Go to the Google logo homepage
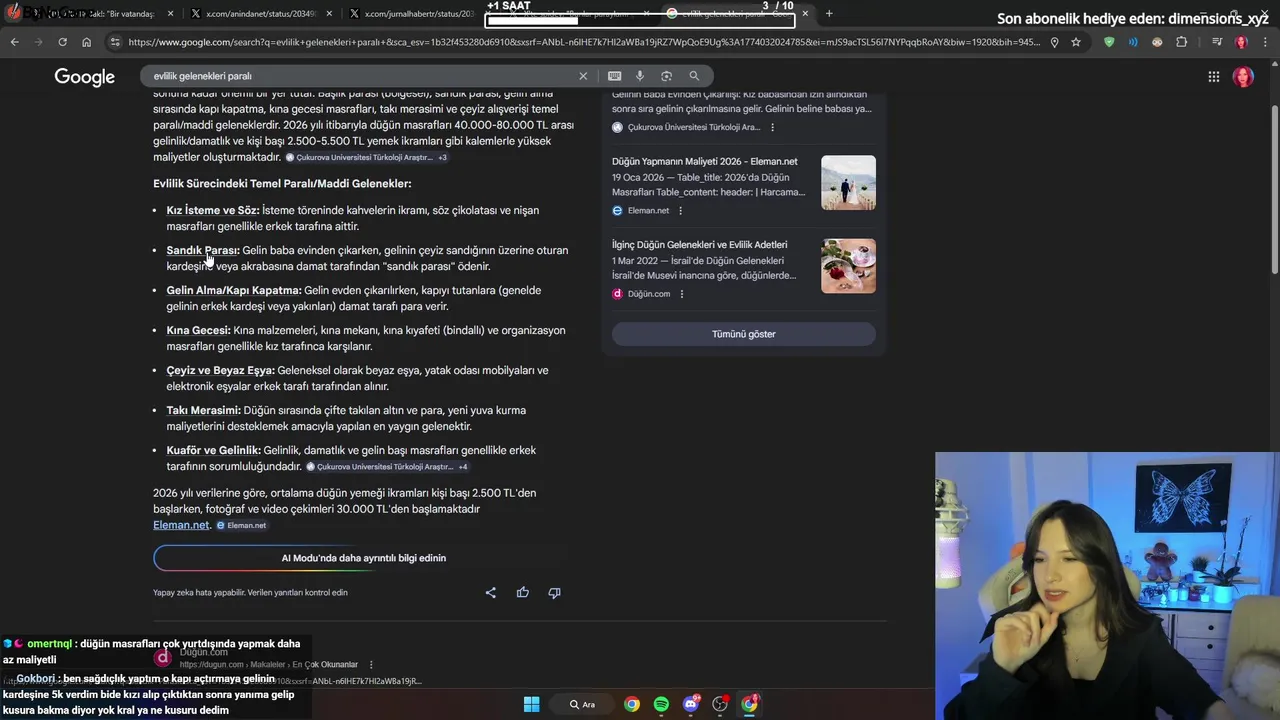 tap(85, 77)
